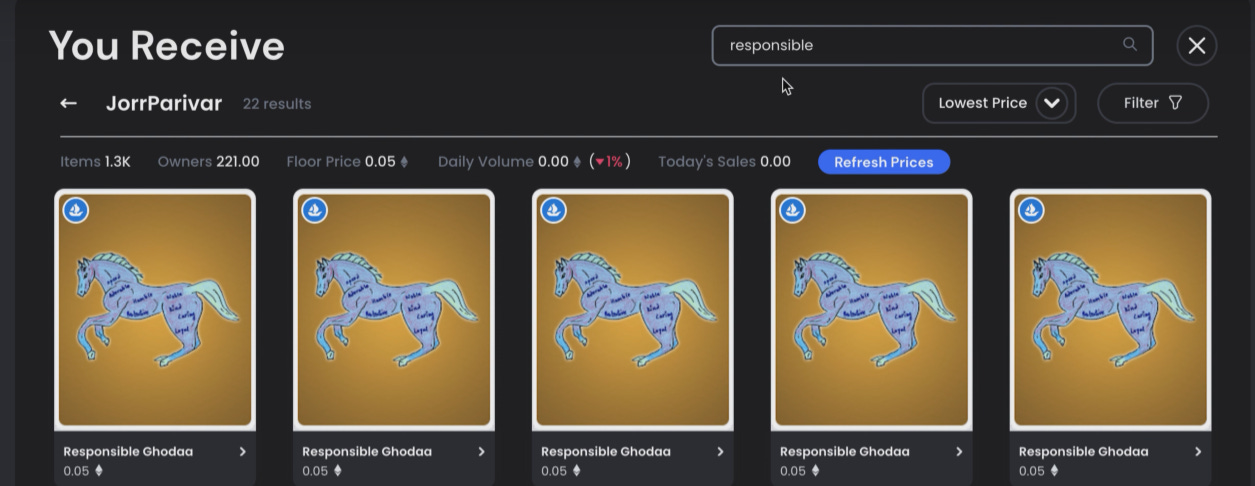The image size is (1255, 486).
Task: Select the first horse NFT thumbnail
Action: point(155,310)
